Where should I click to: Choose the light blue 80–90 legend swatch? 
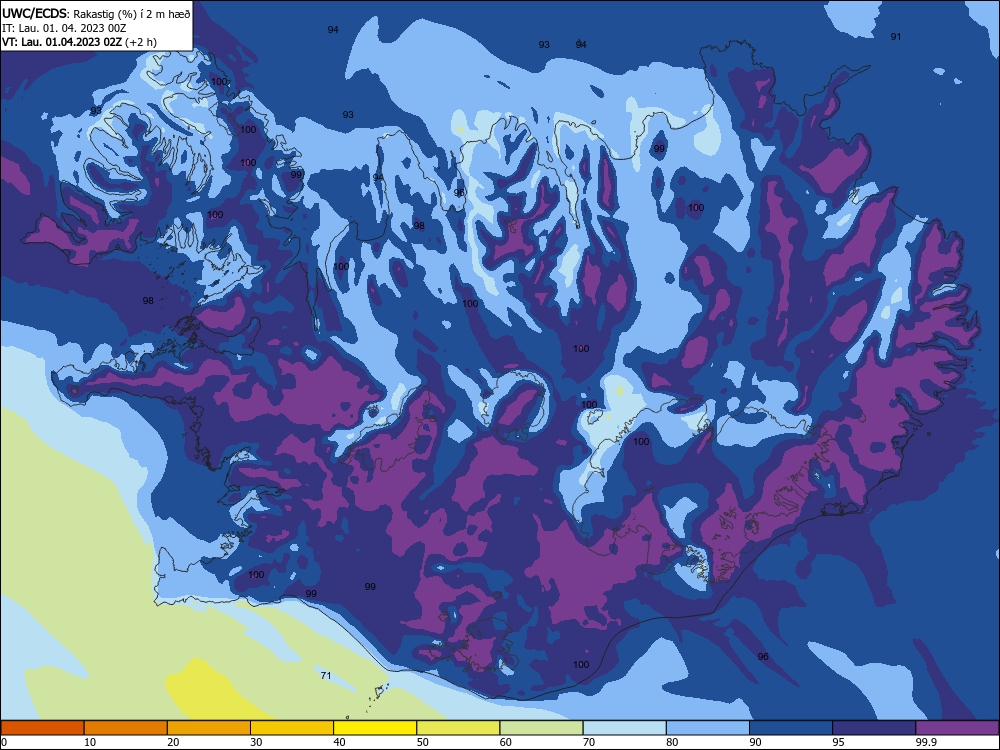click(x=708, y=728)
